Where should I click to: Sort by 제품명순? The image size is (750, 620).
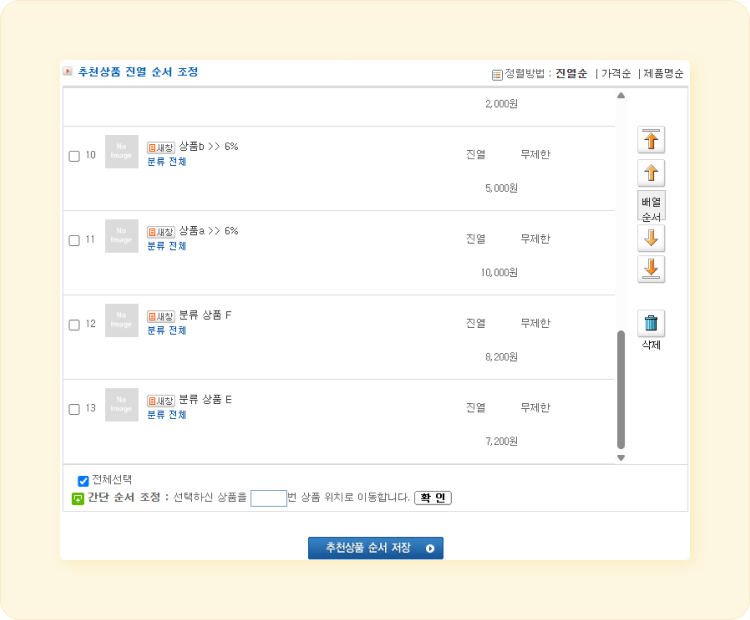[663, 74]
